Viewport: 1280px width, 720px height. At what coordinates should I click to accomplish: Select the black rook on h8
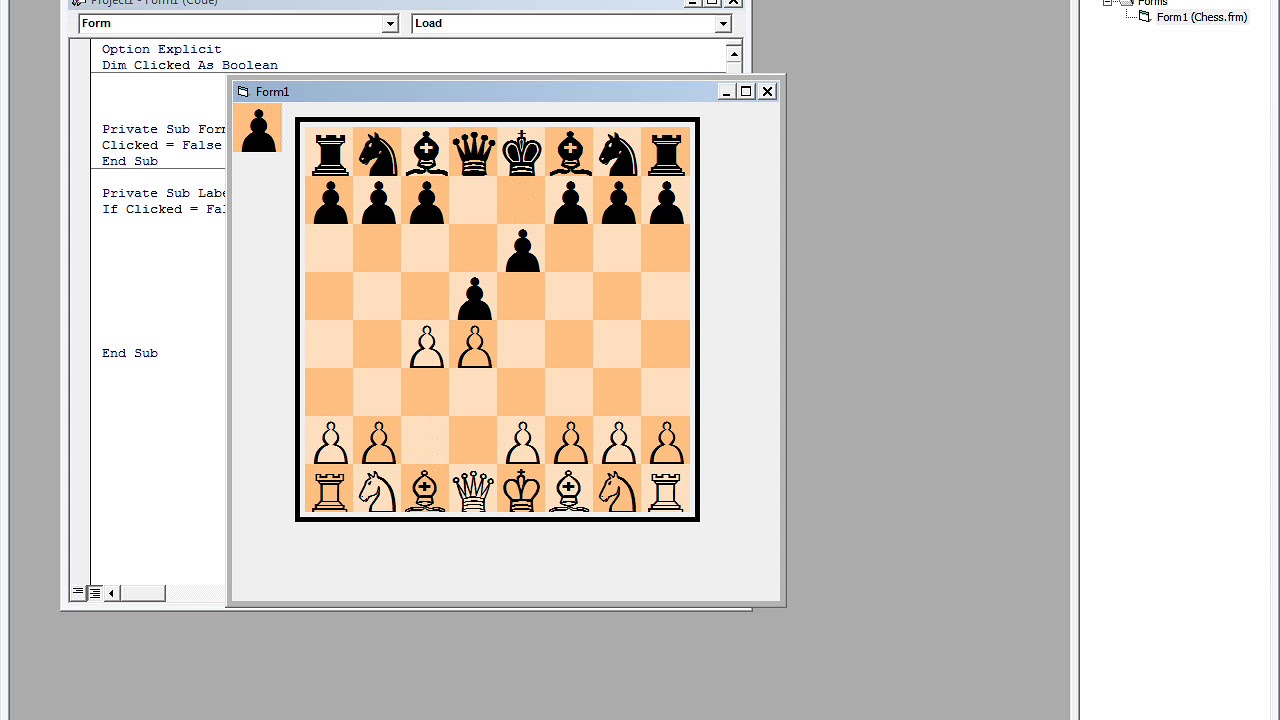[665, 152]
